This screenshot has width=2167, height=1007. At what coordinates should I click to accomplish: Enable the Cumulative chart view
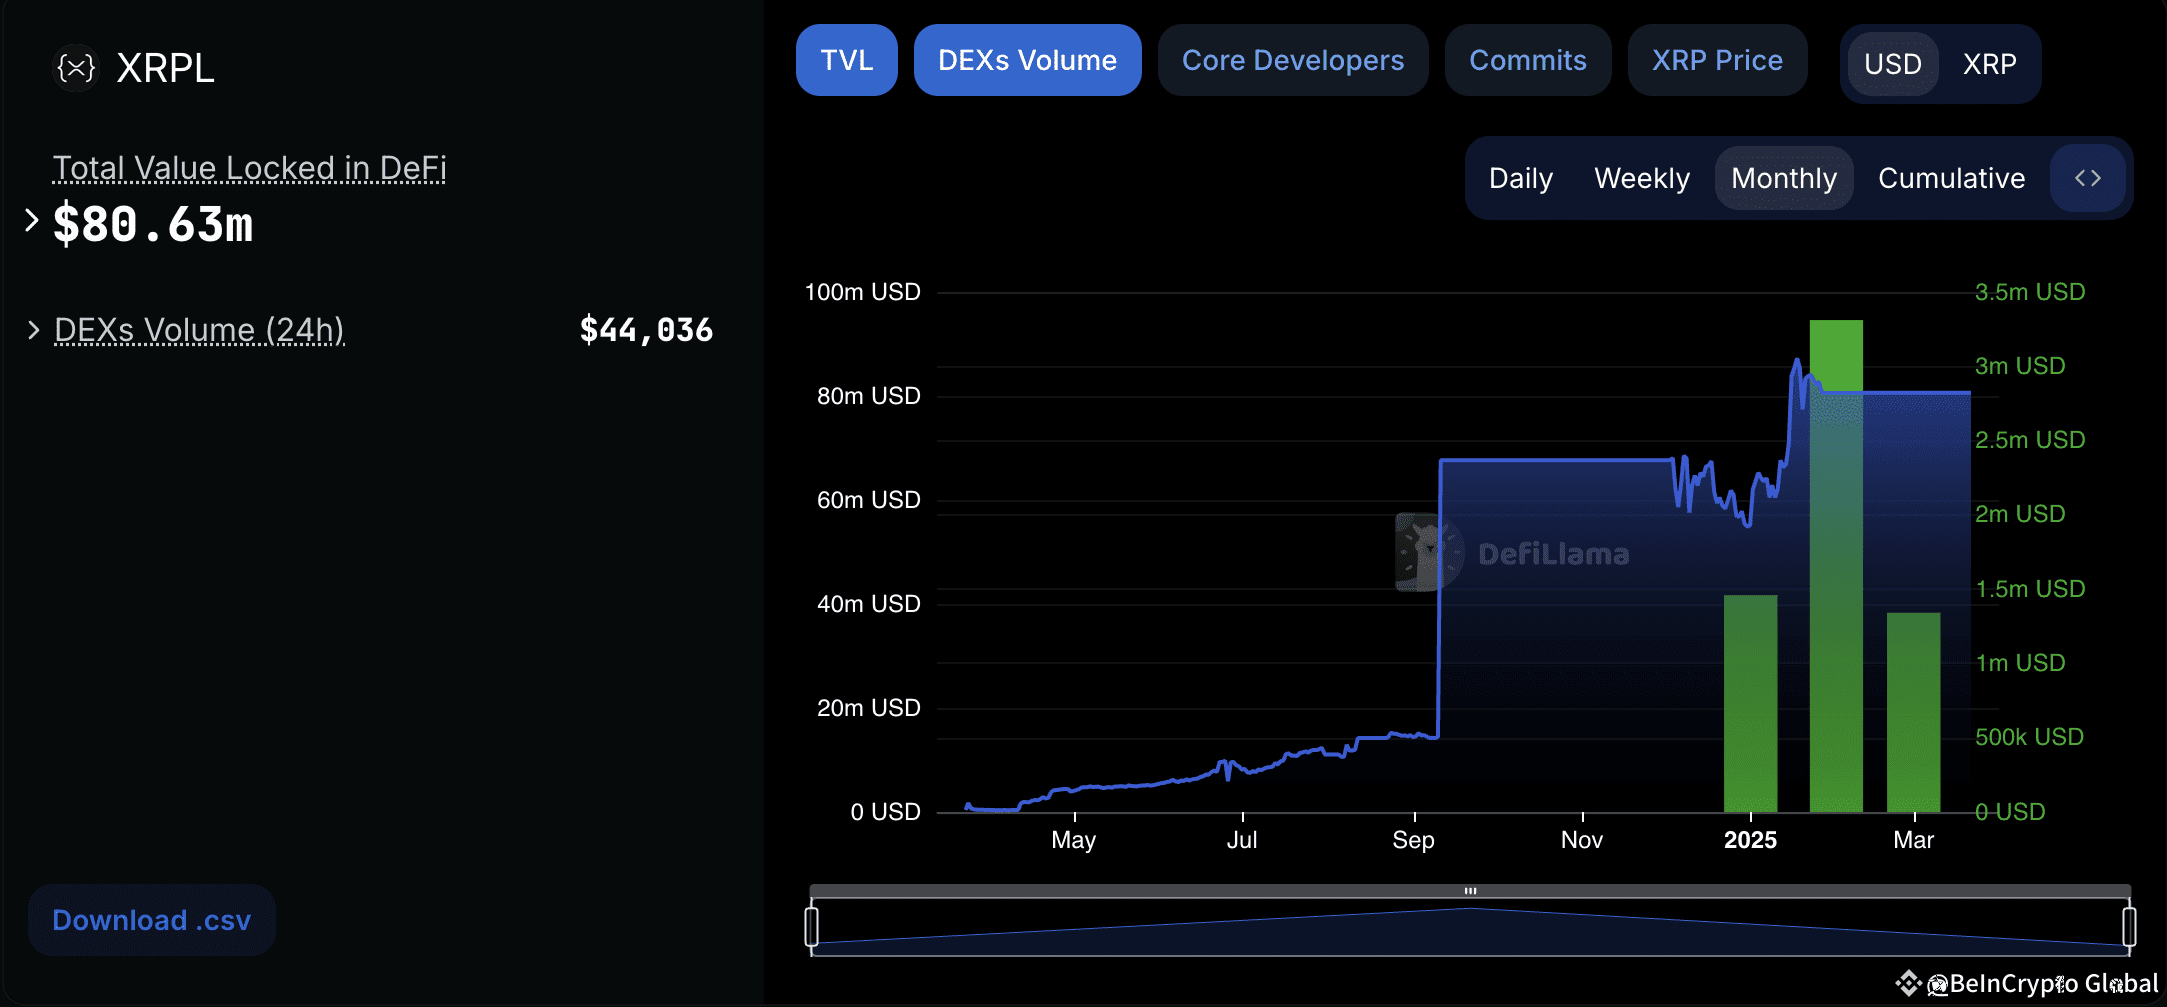(x=1951, y=177)
